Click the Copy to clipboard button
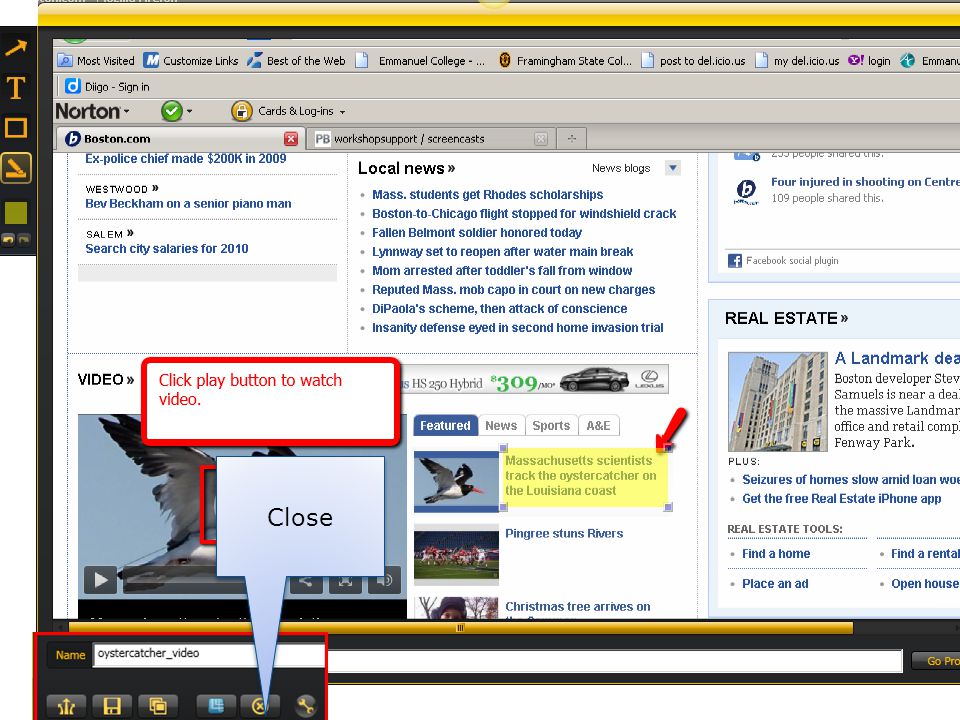This screenshot has height=720, width=960. (158, 706)
